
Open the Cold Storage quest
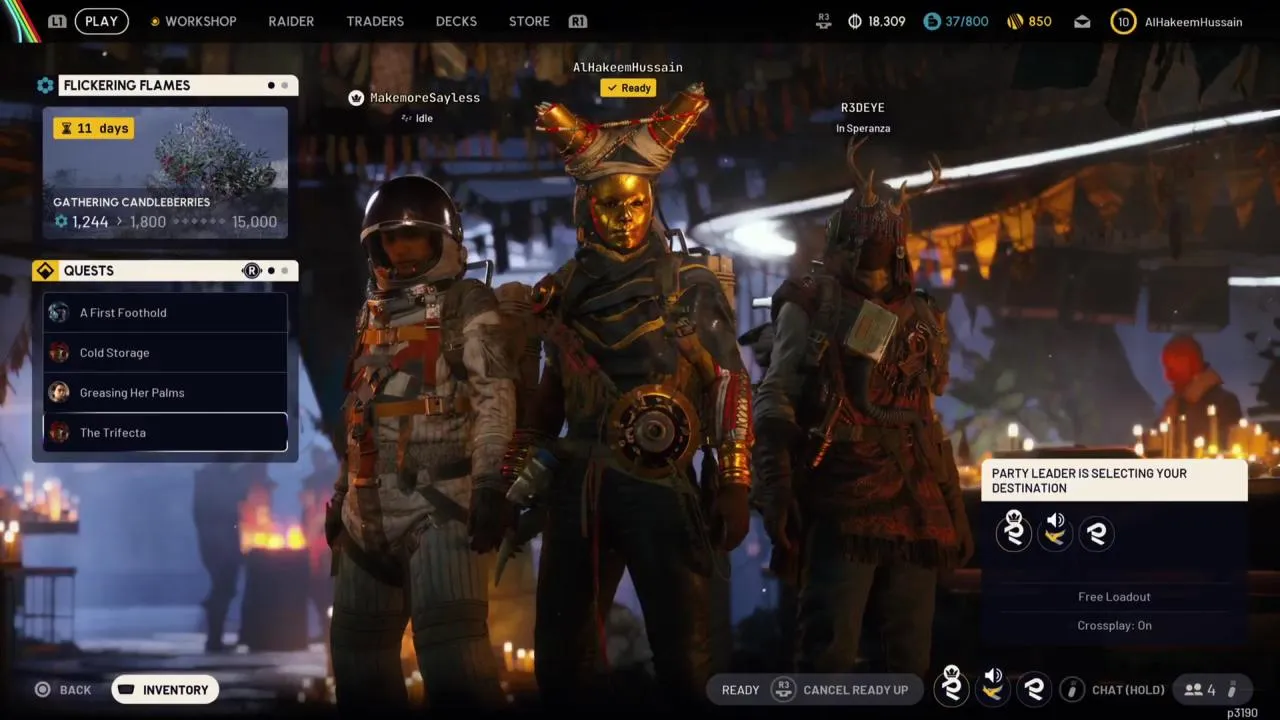[165, 353]
